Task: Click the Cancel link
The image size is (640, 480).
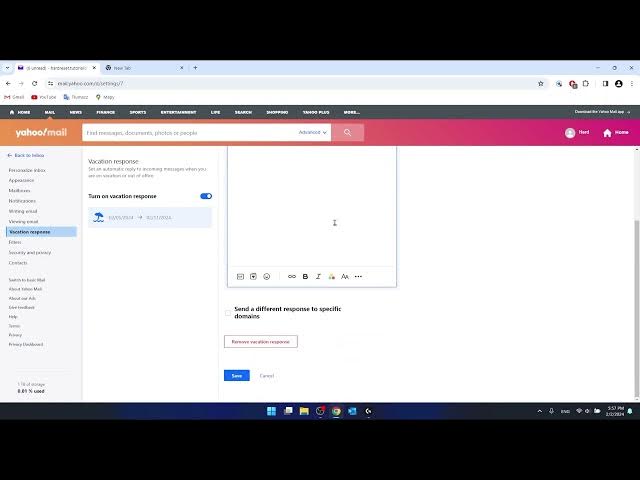Action: click(x=267, y=376)
